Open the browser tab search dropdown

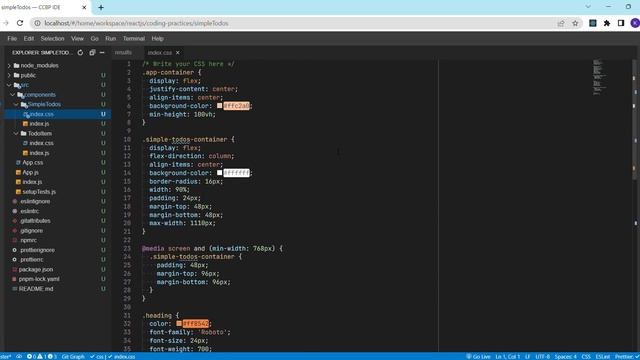pos(588,7)
